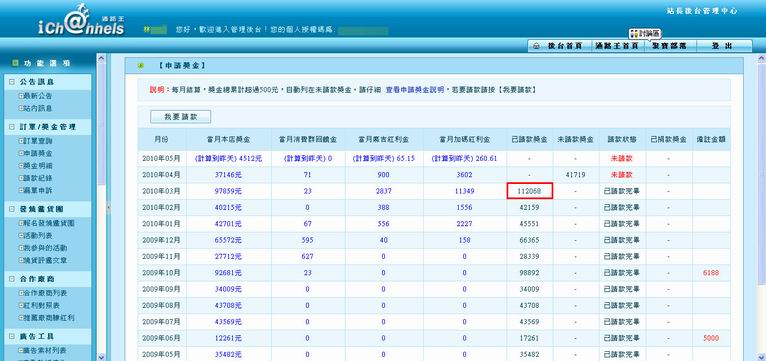This screenshot has height=361, width=766.
Task: Collapse the 廣告工具 section
Action: (12, 337)
